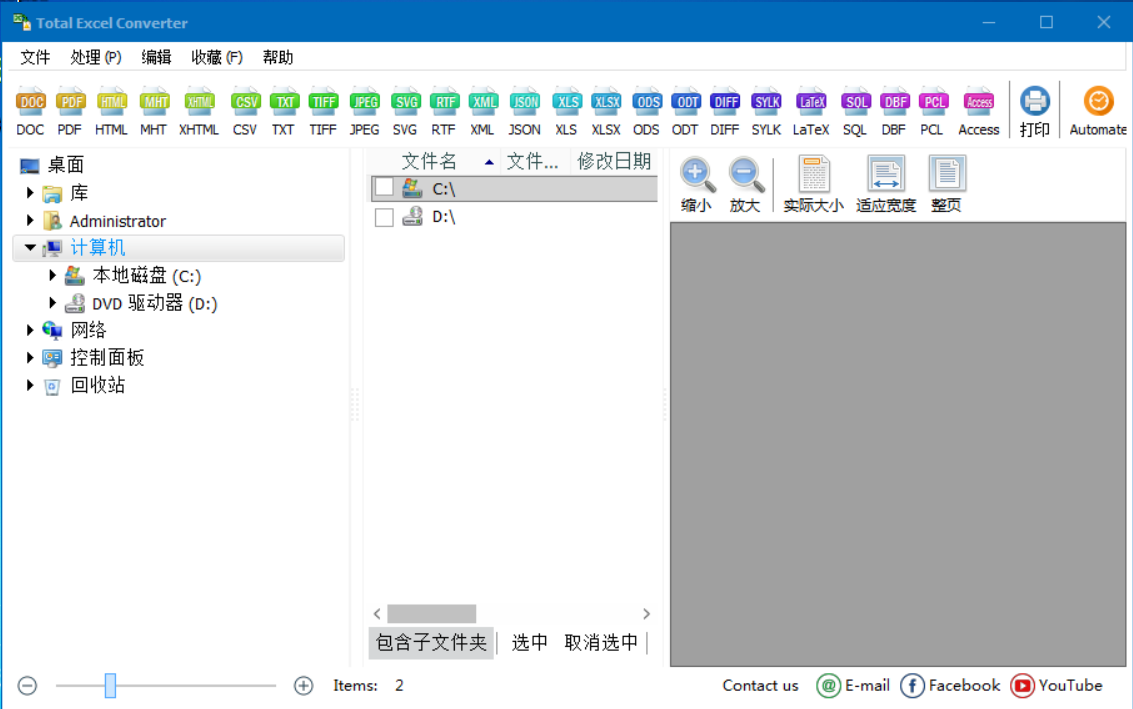
Task: Expand the 网络 tree node
Action: coord(30,330)
